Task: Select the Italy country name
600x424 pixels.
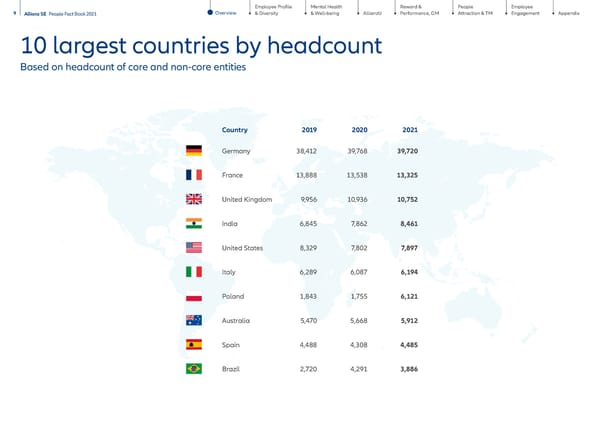Action: 228,272
